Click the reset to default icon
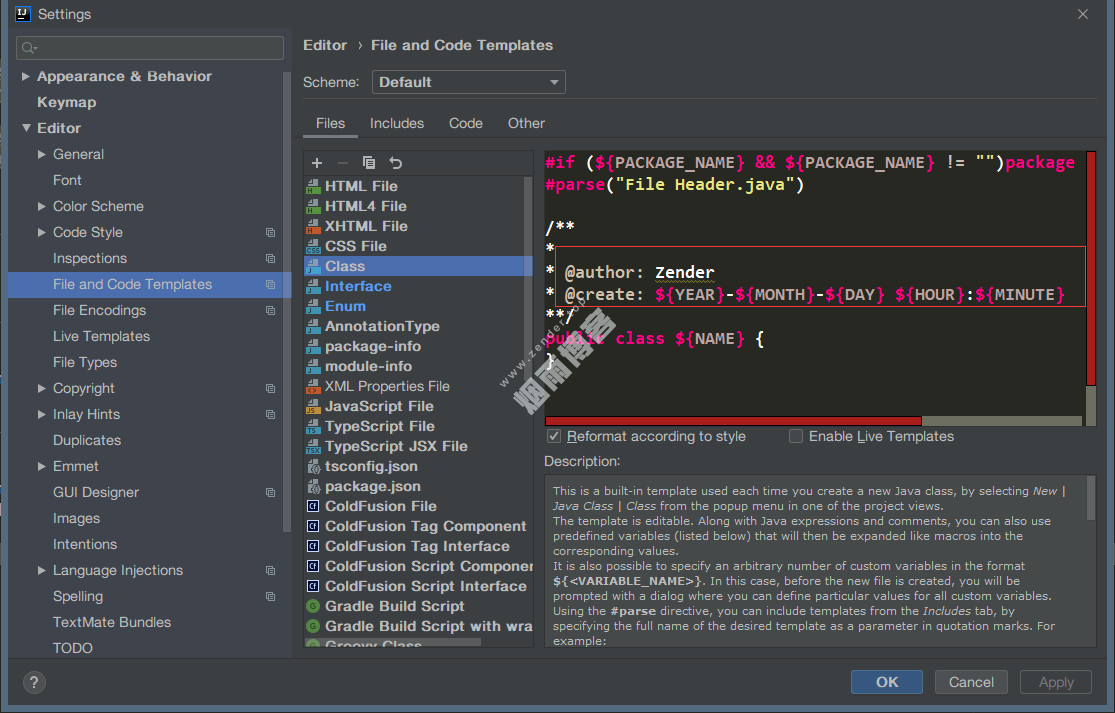This screenshot has height=713, width=1115. (396, 163)
